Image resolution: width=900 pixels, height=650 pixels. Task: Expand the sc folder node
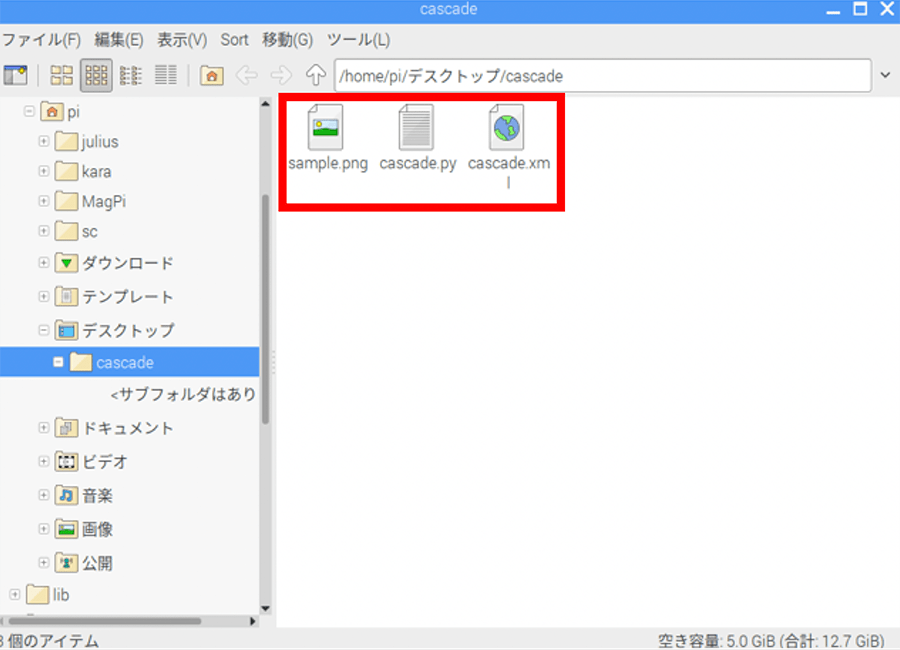pos(44,230)
